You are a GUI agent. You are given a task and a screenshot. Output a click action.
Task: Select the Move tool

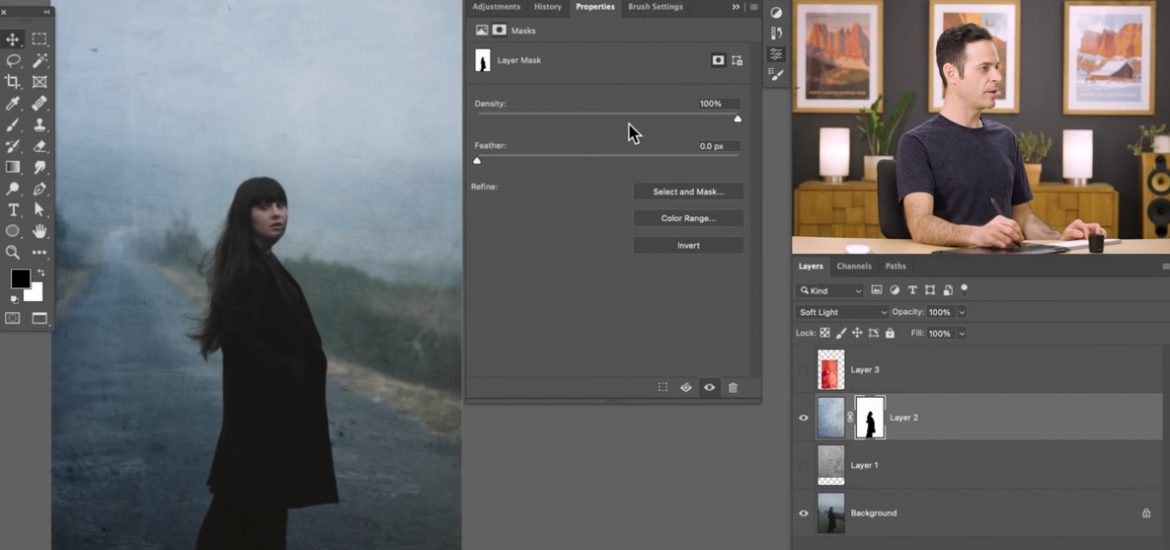(x=13, y=39)
